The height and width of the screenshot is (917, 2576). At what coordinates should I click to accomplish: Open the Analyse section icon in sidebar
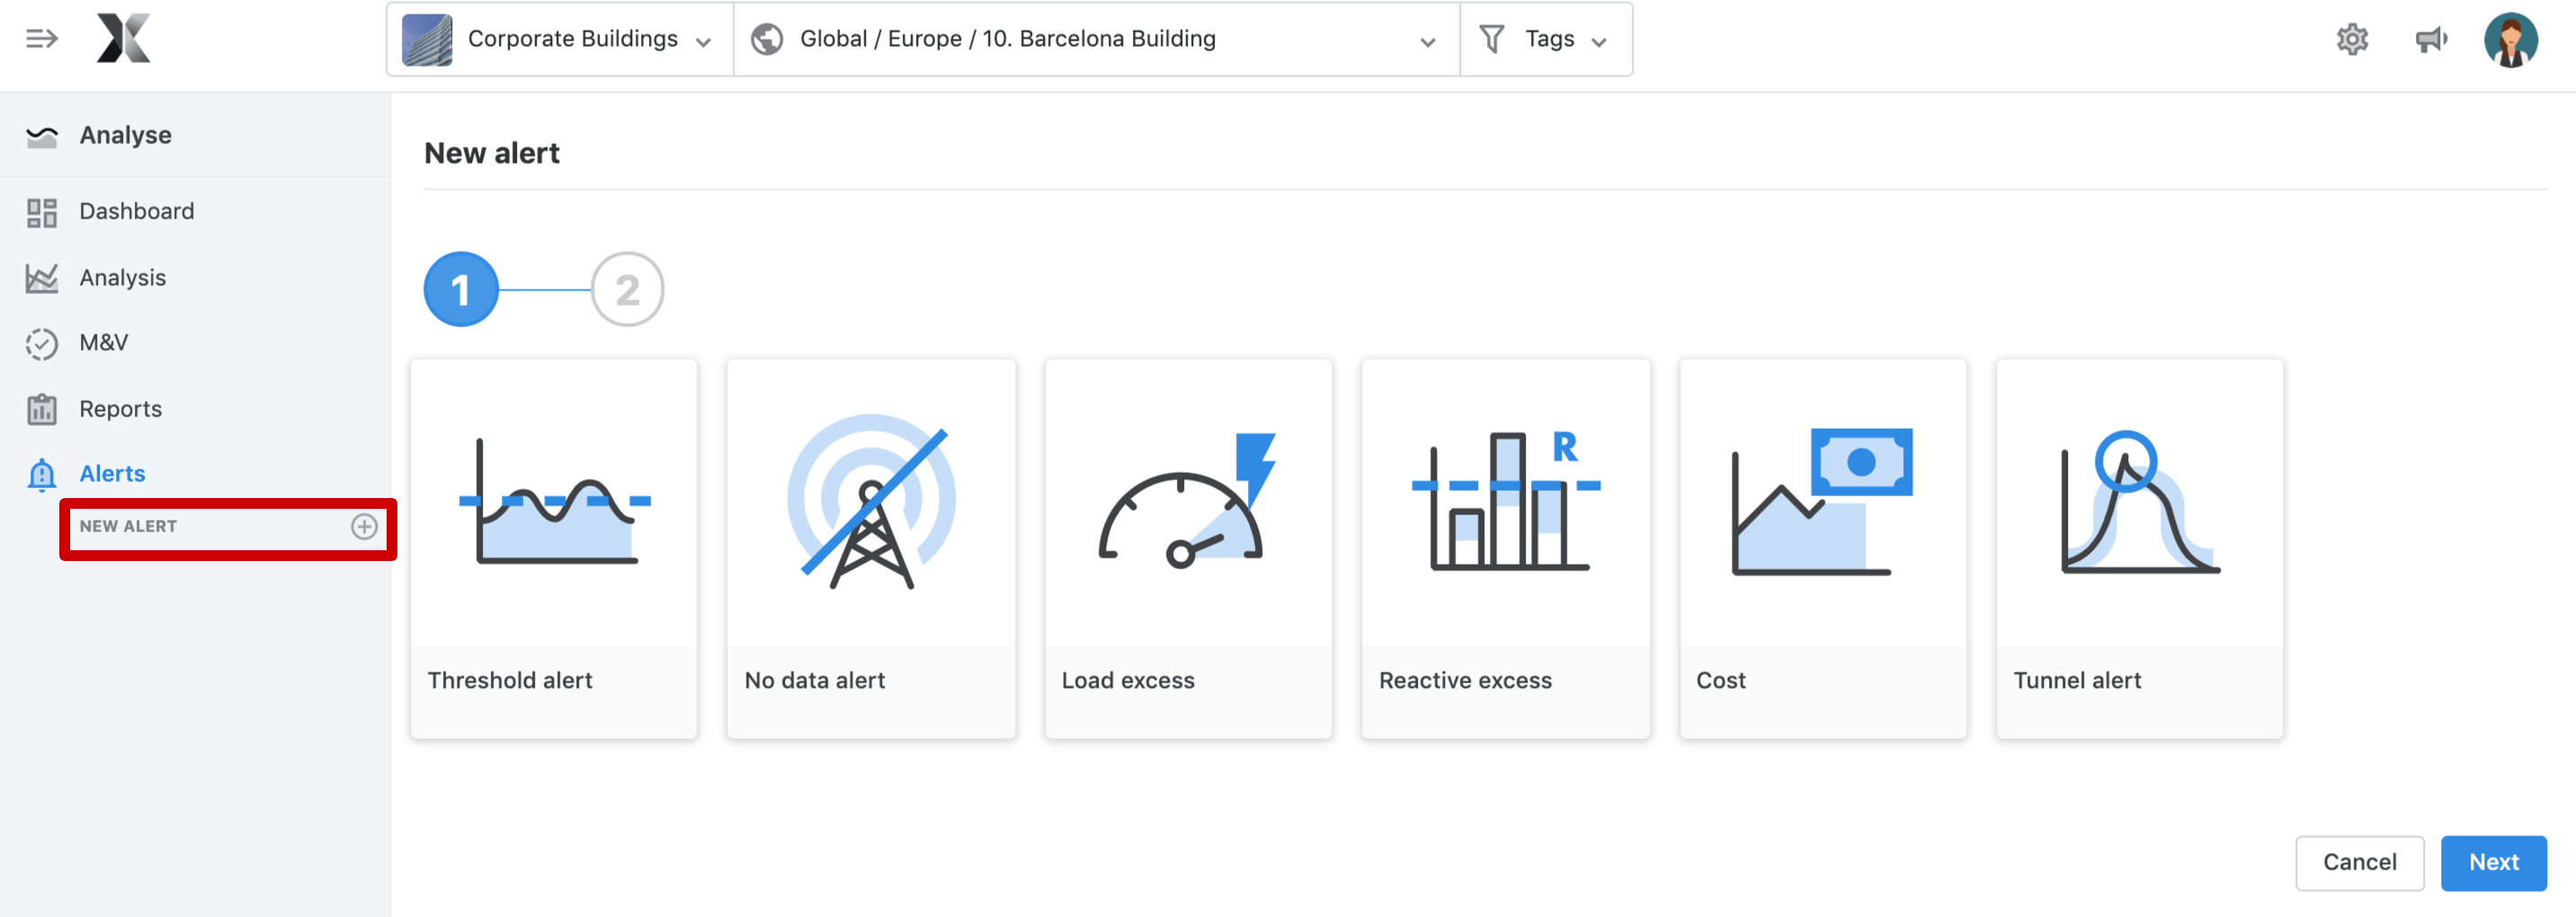[x=41, y=134]
